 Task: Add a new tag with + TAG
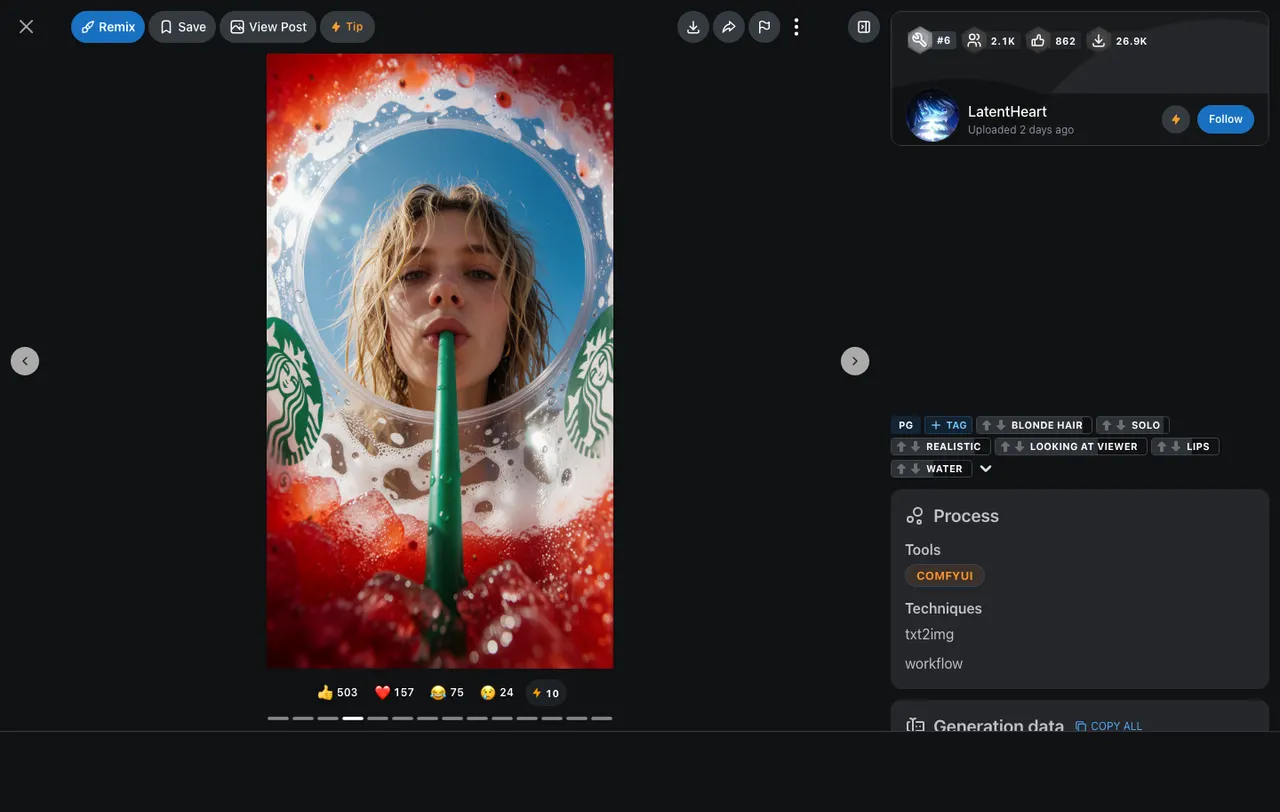tap(948, 425)
